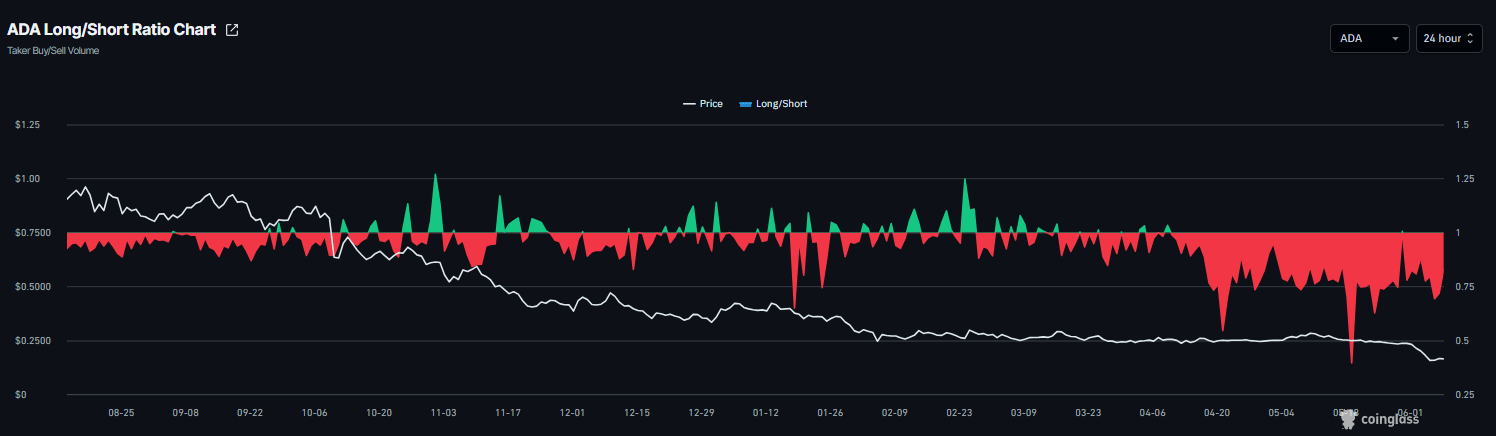Select the 02-23 date on the x-axis
Image resolution: width=1496 pixels, height=436 pixels.
[959, 412]
